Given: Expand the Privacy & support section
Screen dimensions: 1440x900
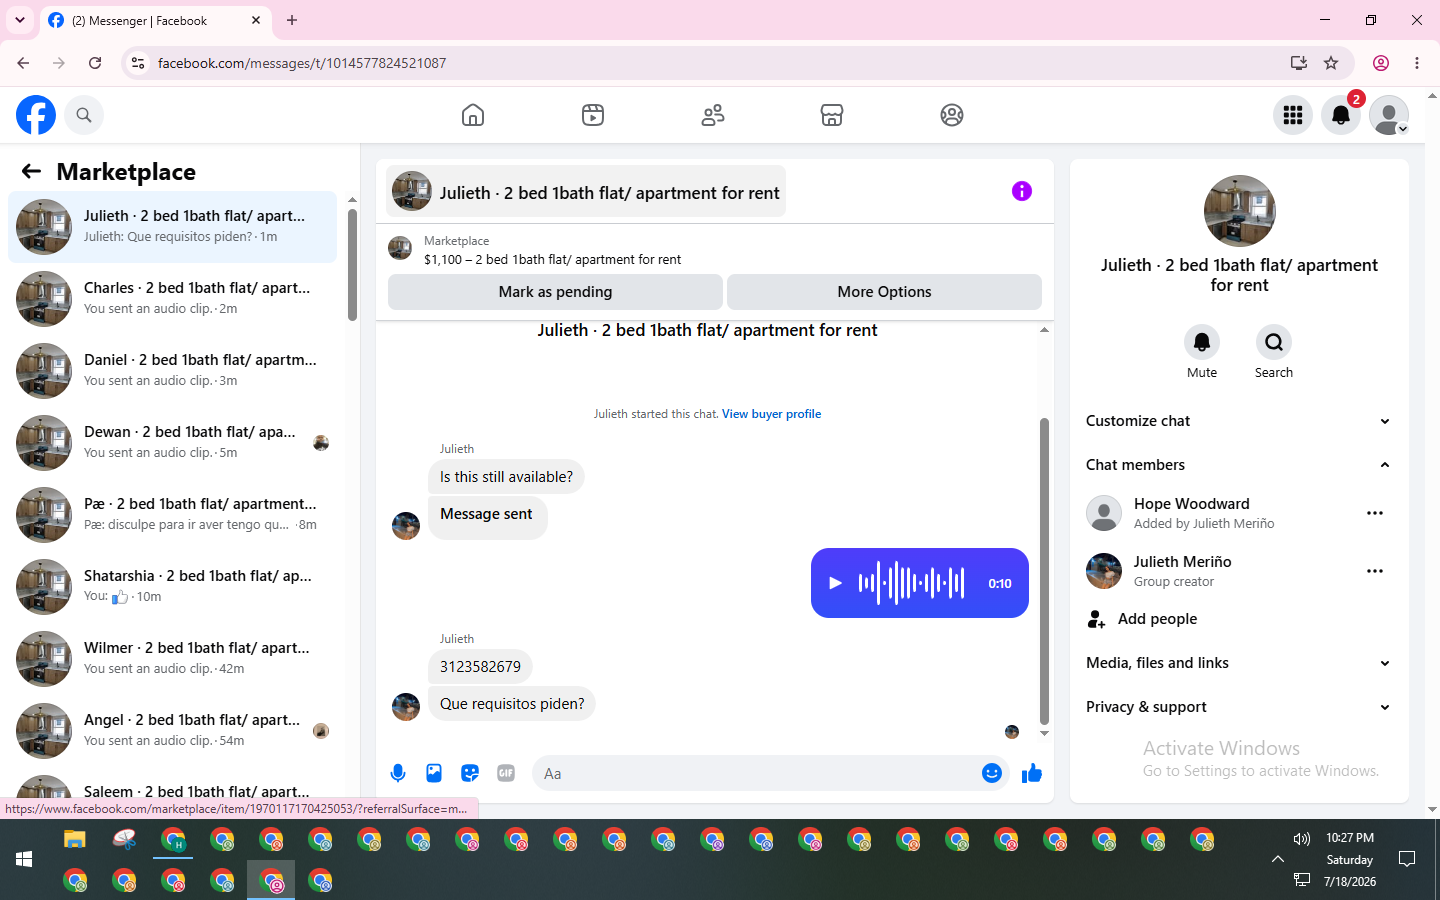Looking at the screenshot, I should (x=1239, y=707).
